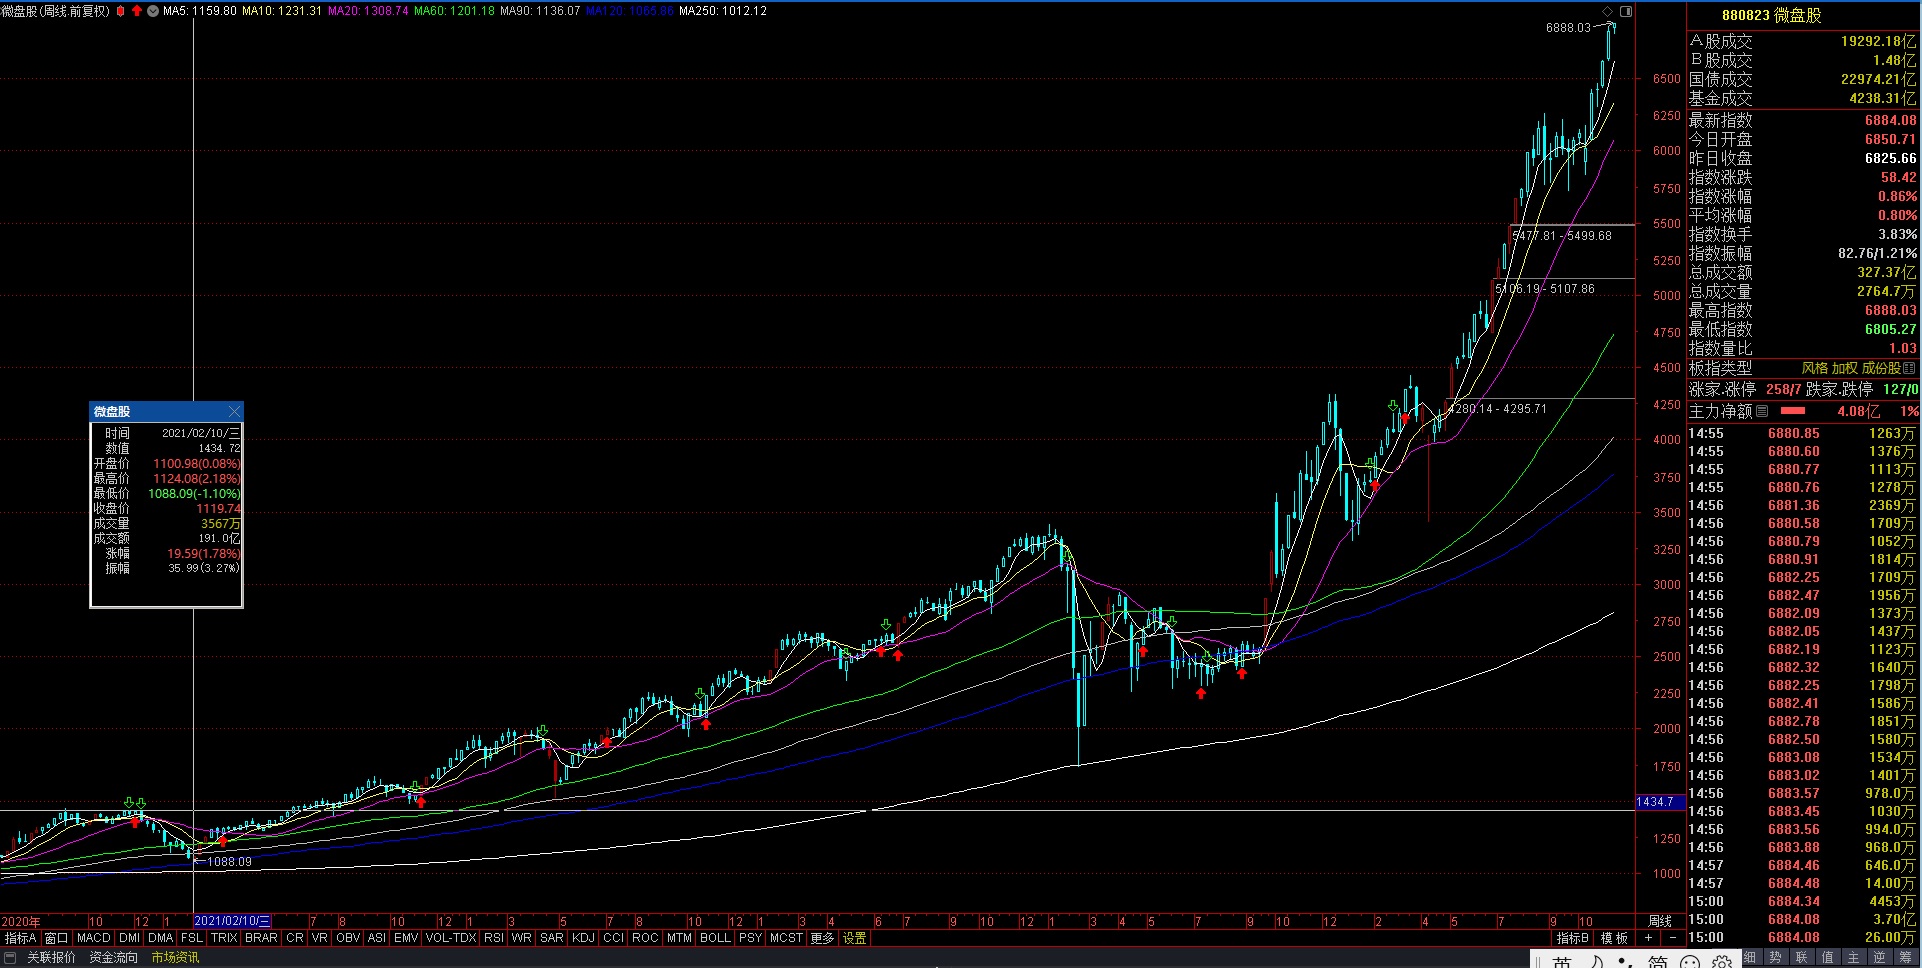Click the diamond icon at chart top-right
Viewport: 1922px width, 968px height.
pos(1608,11)
